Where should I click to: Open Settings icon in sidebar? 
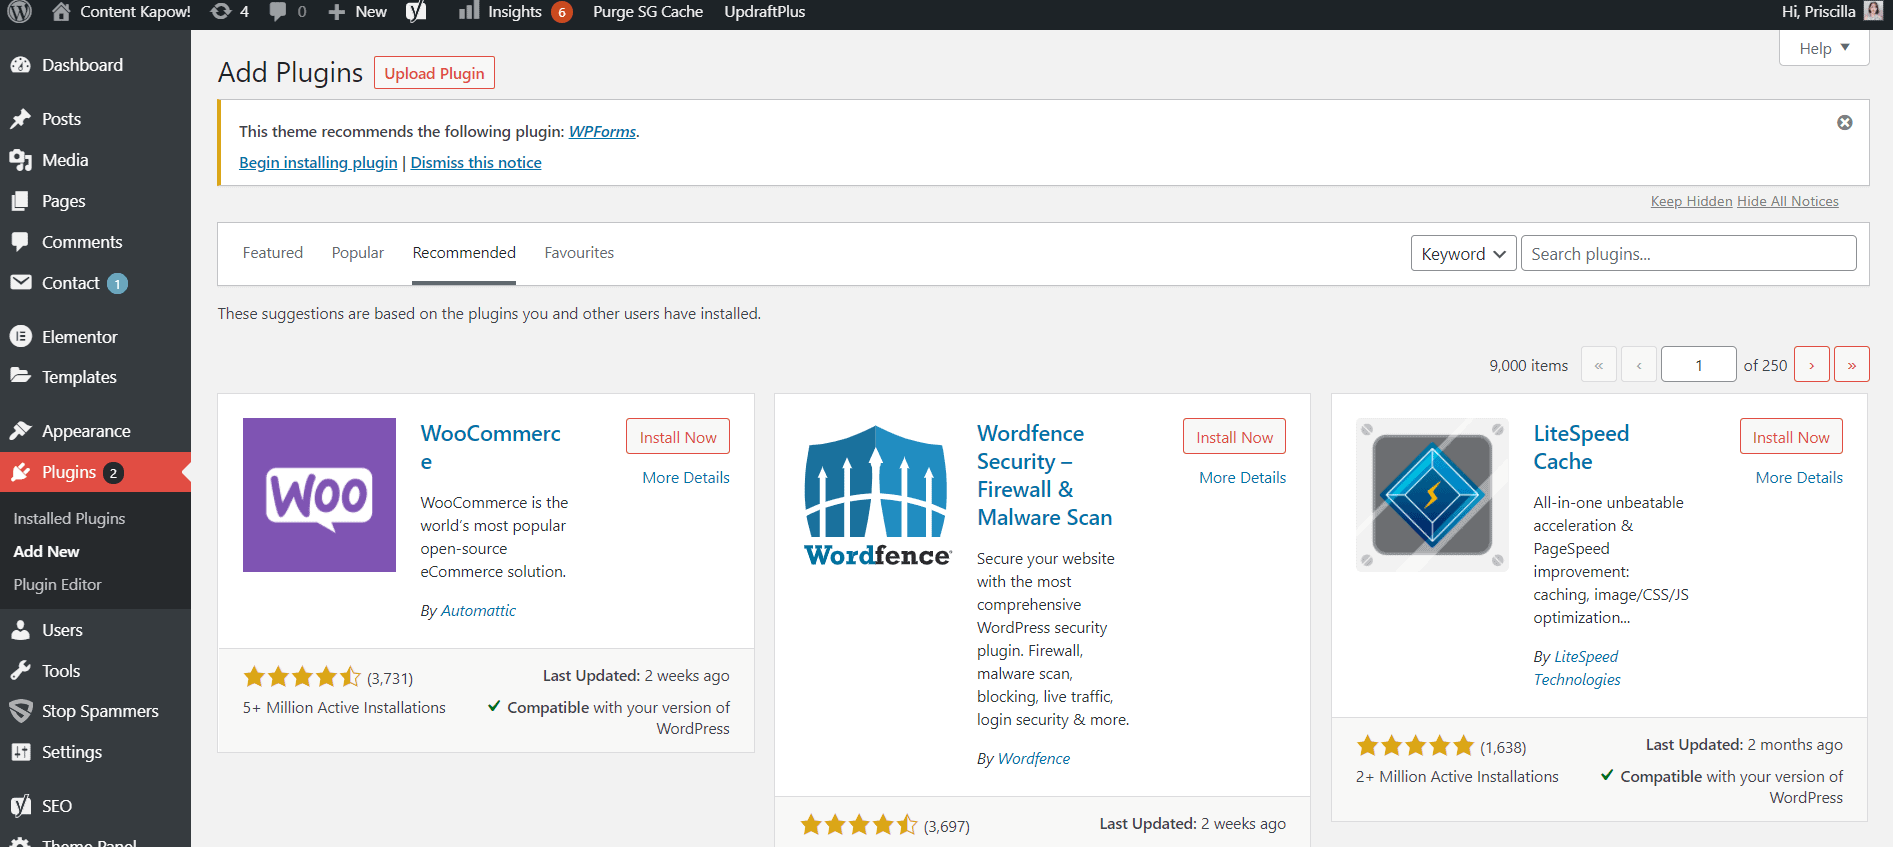click(x=20, y=752)
